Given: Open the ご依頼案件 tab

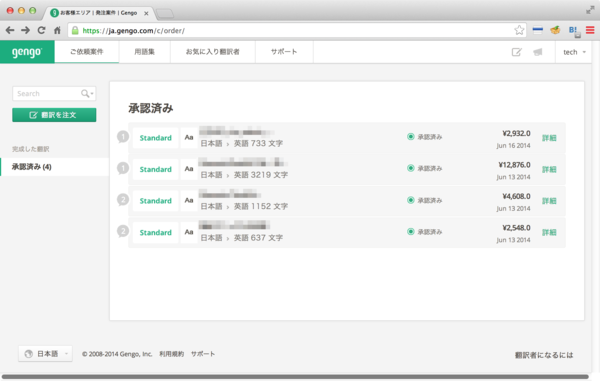Looking at the screenshot, I should 87,52.
